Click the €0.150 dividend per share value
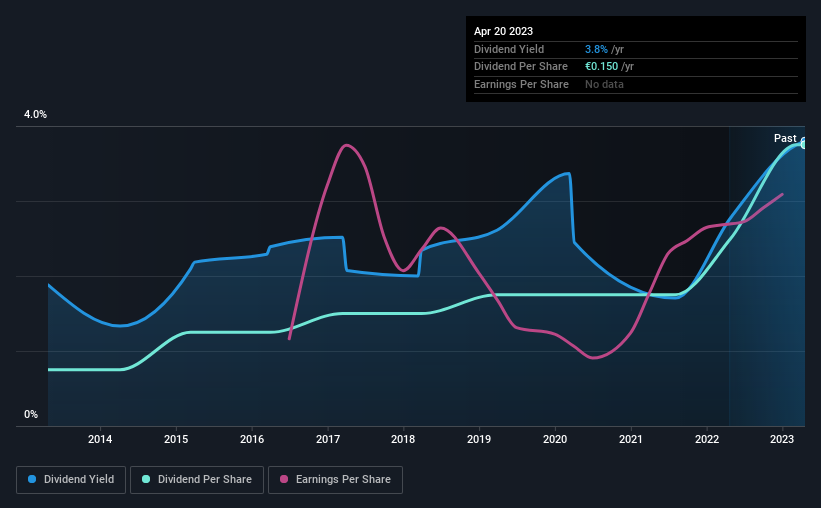 point(602,67)
